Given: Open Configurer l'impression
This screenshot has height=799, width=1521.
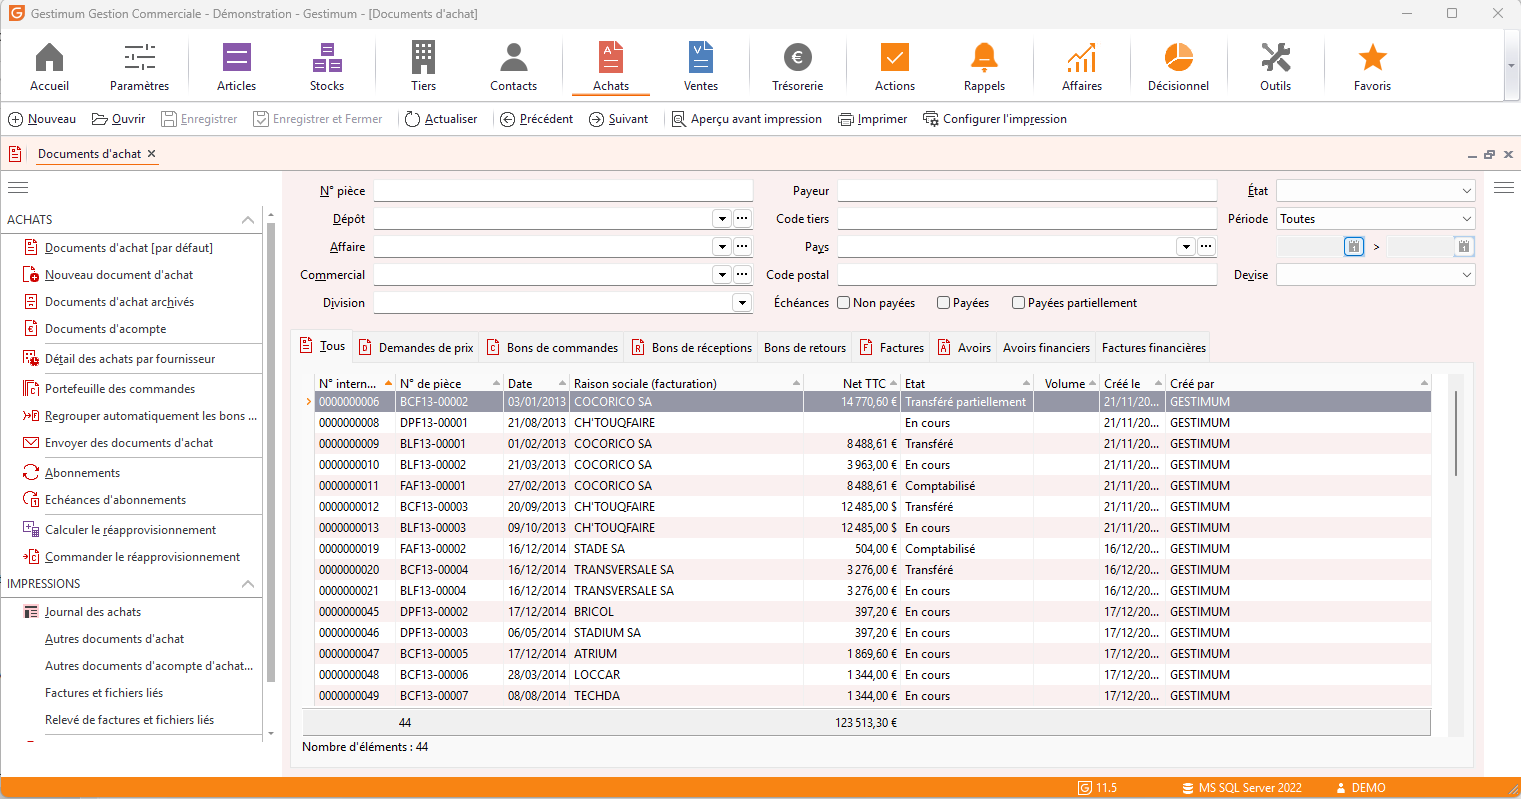Looking at the screenshot, I should 995,119.
